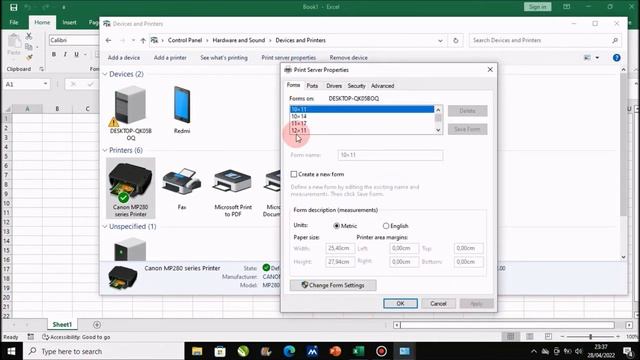The image size is (640, 360).
Task: Open the address bar history dropdown
Action: [x=440, y=40]
